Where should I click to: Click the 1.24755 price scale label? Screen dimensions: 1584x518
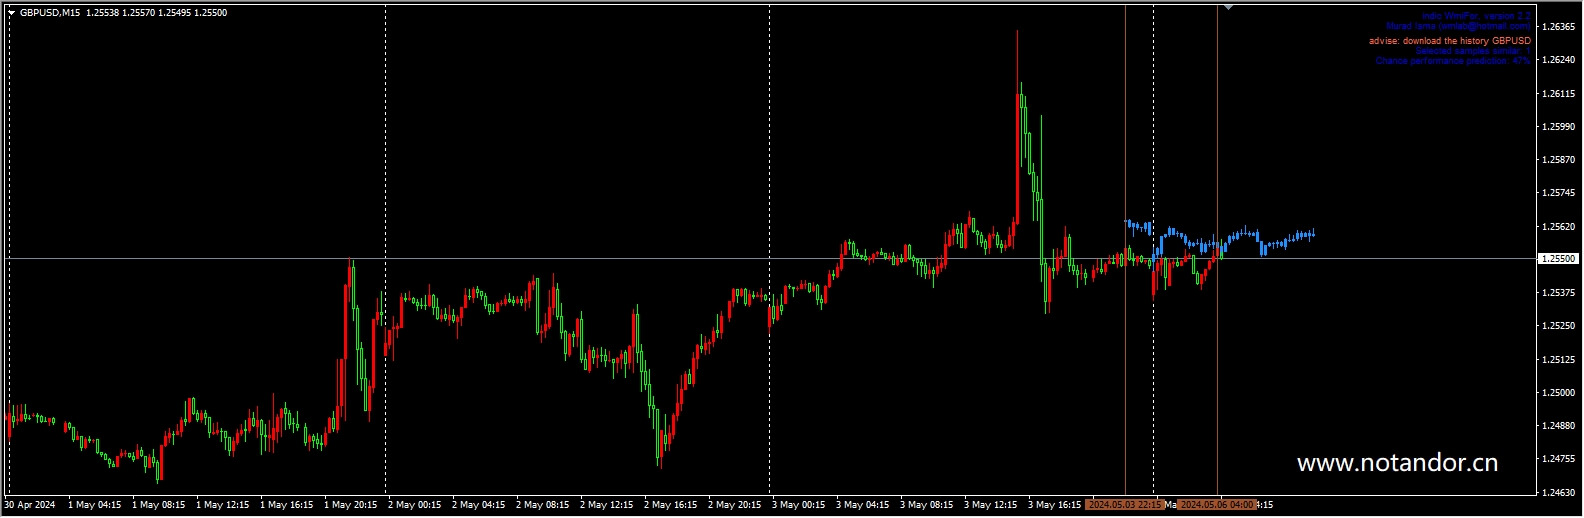pyautogui.click(x=1560, y=459)
